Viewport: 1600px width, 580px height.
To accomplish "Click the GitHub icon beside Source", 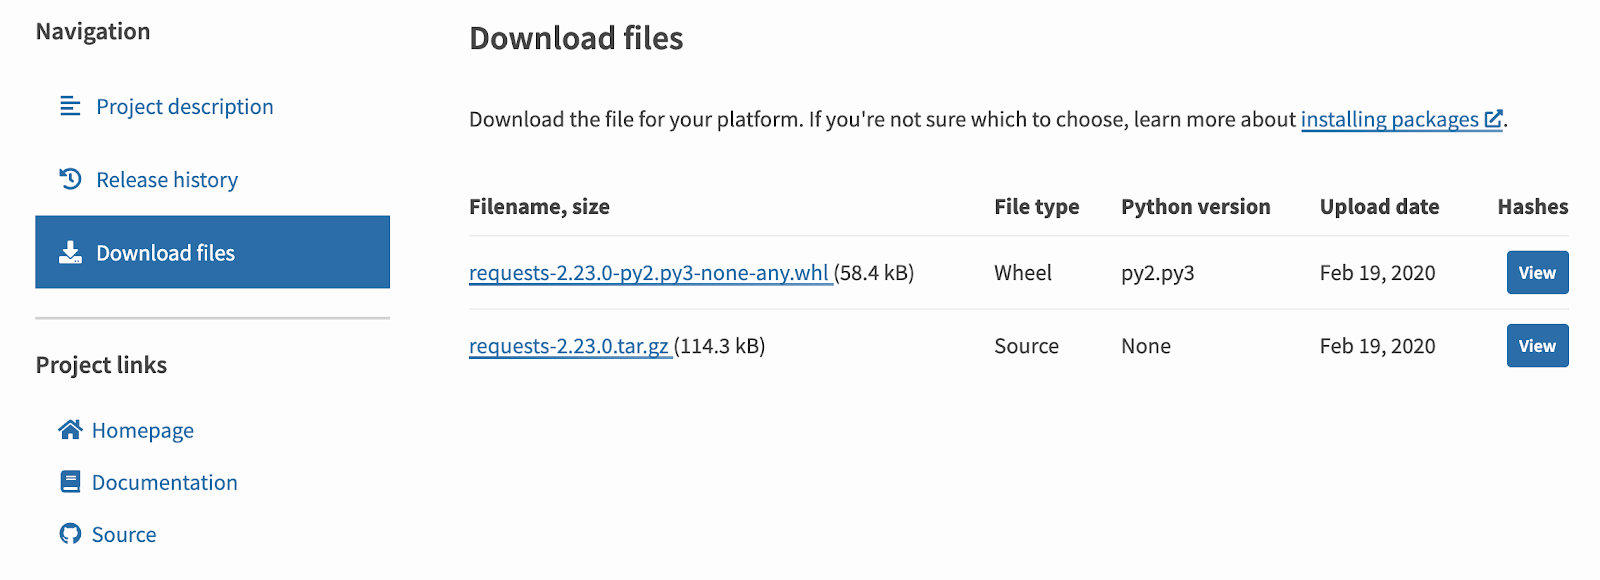I will click(70, 534).
